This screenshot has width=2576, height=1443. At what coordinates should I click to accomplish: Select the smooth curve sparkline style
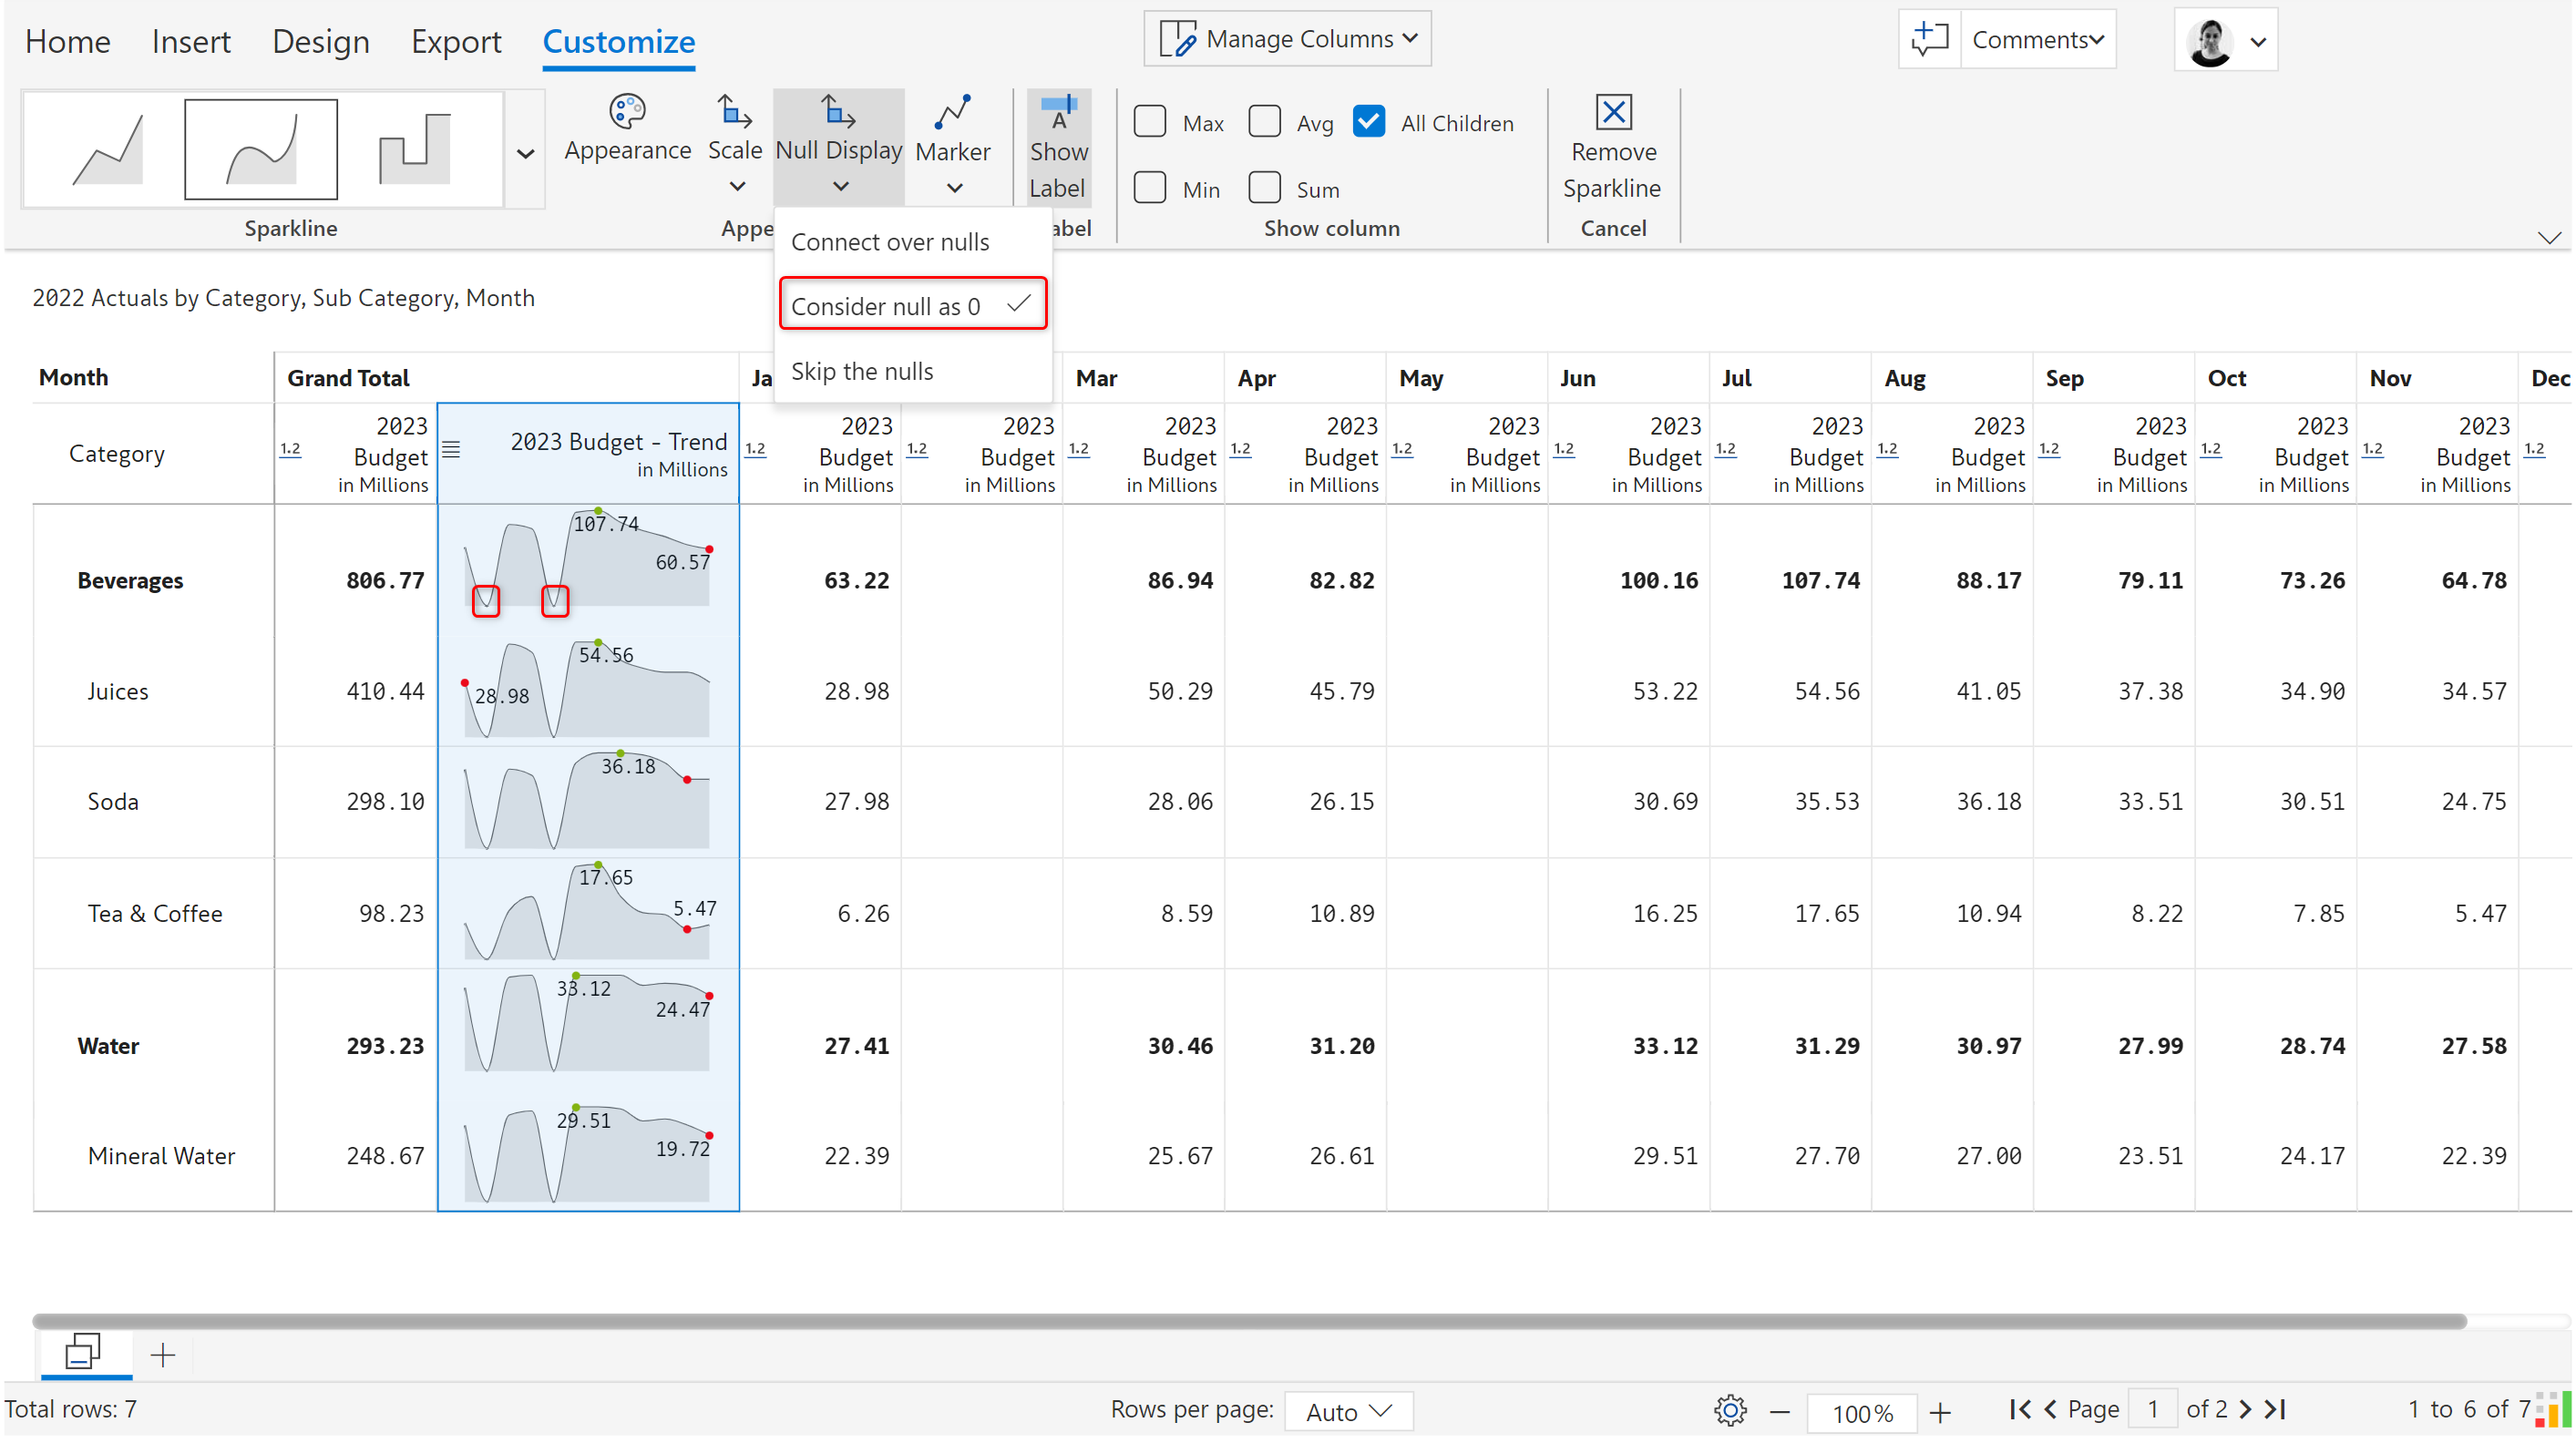pyautogui.click(x=261, y=150)
